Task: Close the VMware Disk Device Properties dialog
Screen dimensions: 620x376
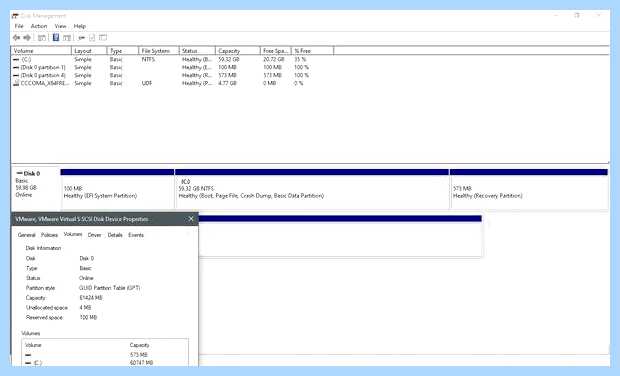Action: pos(191,219)
